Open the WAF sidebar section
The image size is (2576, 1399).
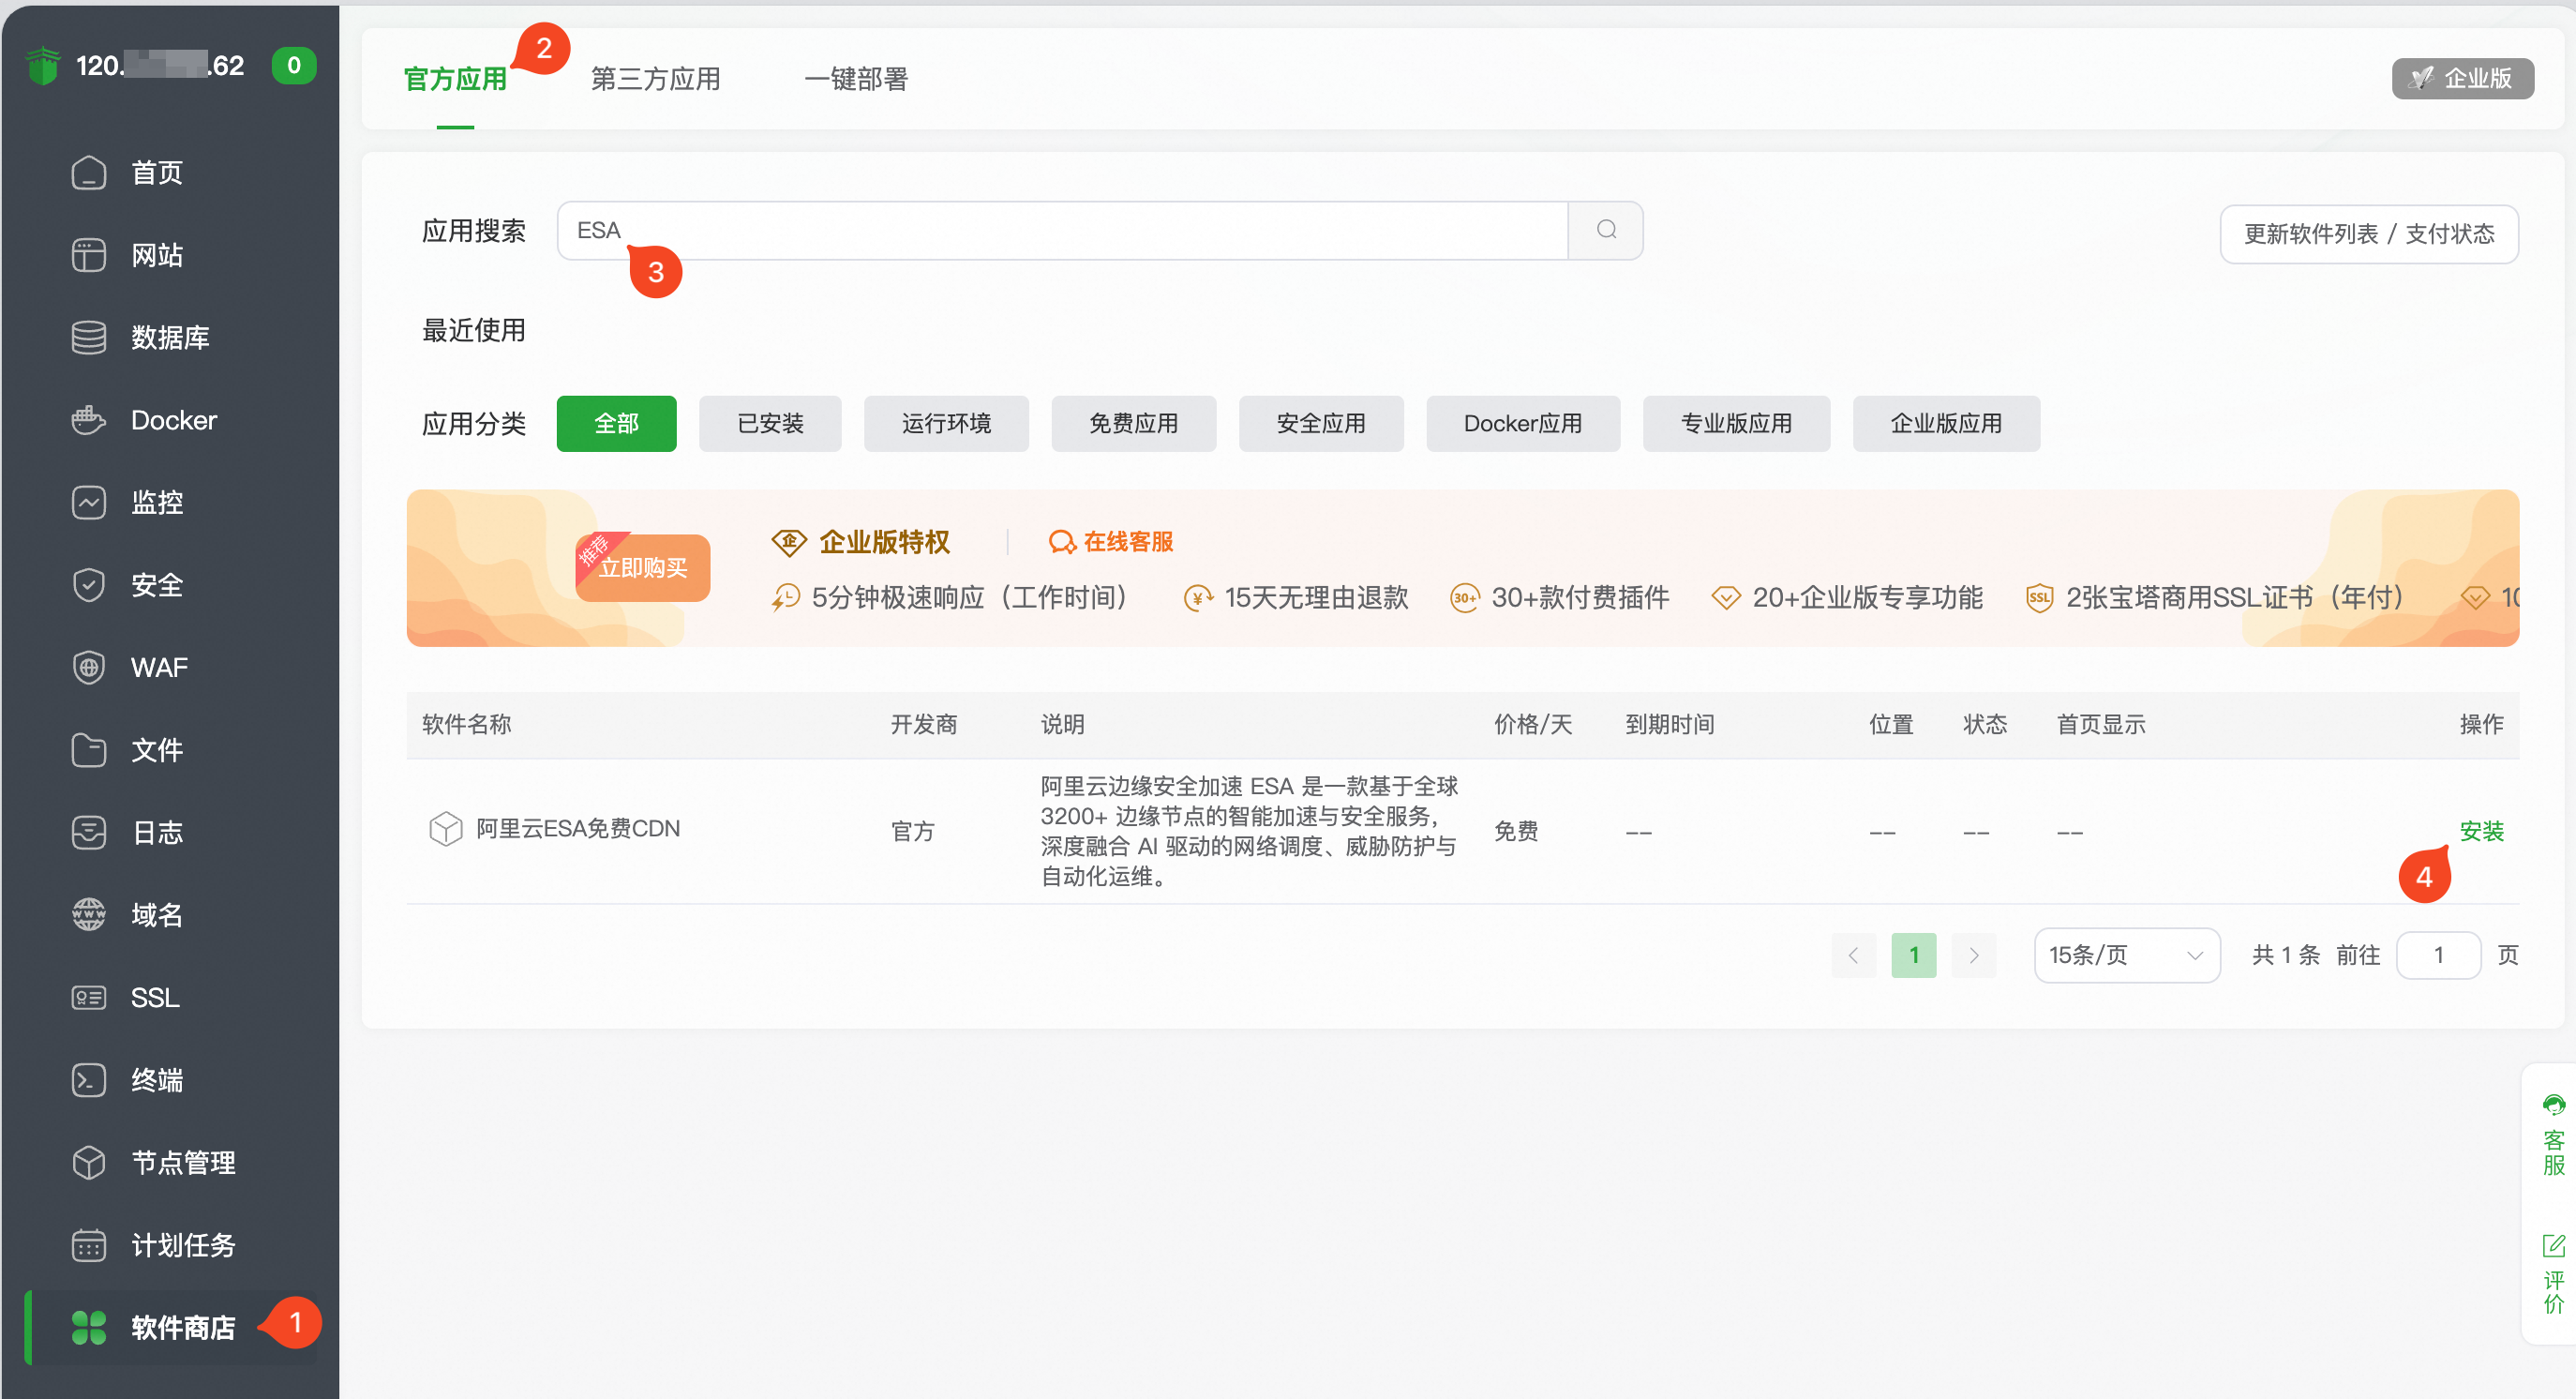[158, 667]
